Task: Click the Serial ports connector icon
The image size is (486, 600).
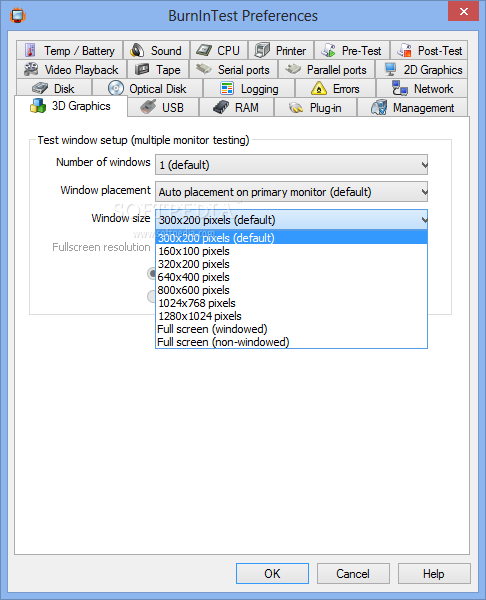Action: click(204, 69)
